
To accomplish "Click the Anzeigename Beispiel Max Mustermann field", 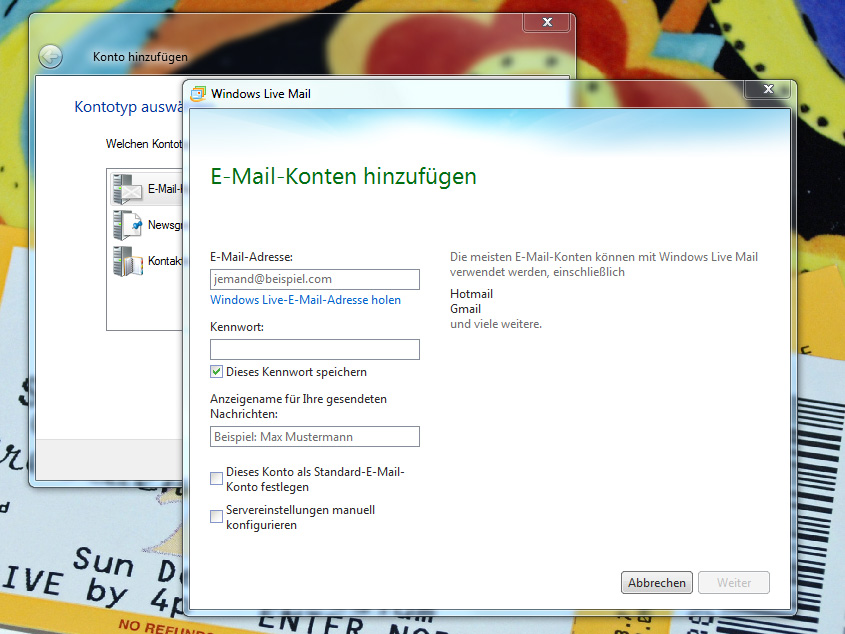I will pyautogui.click(x=314, y=436).
